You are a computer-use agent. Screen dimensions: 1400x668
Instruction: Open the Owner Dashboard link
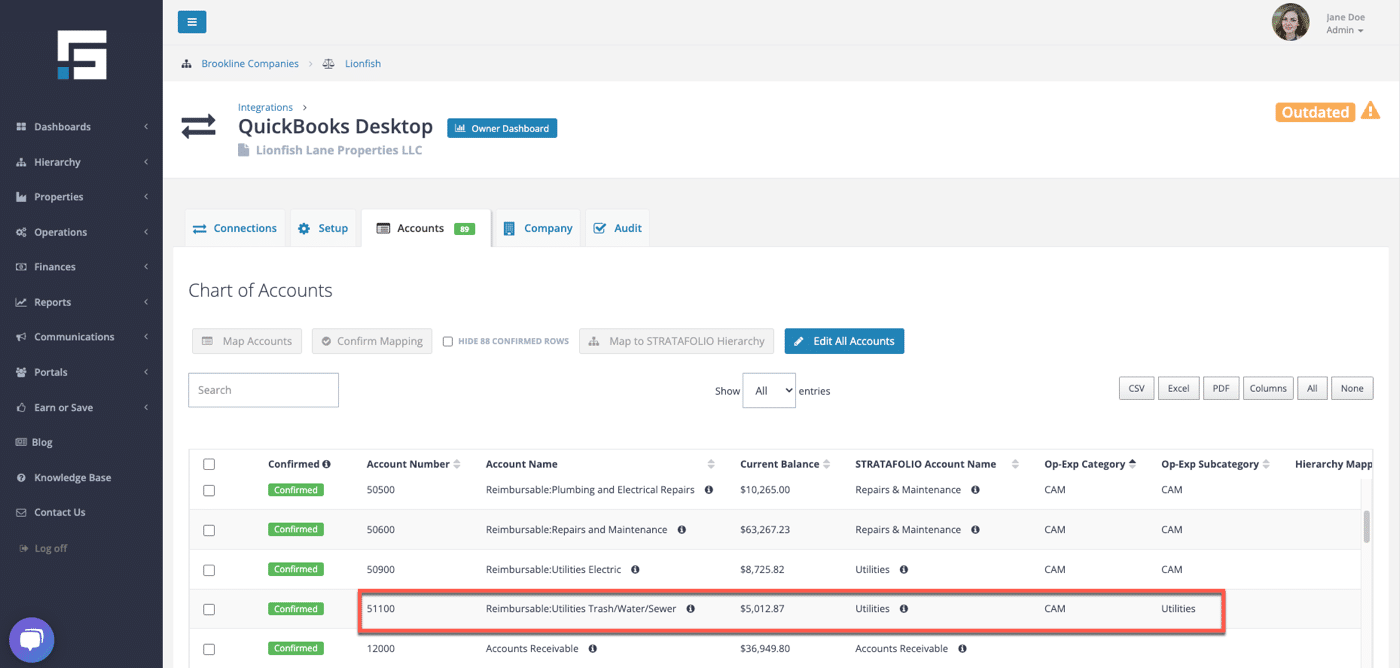click(502, 128)
